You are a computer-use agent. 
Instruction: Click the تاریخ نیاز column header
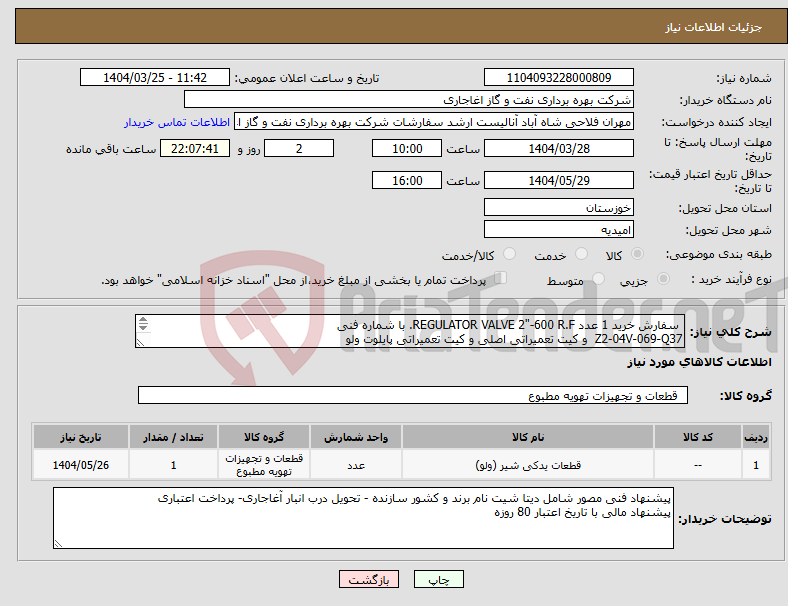click(x=80, y=437)
